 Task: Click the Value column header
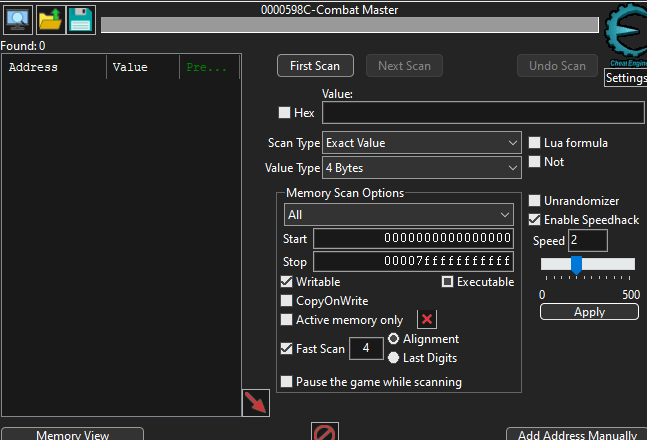click(x=143, y=67)
